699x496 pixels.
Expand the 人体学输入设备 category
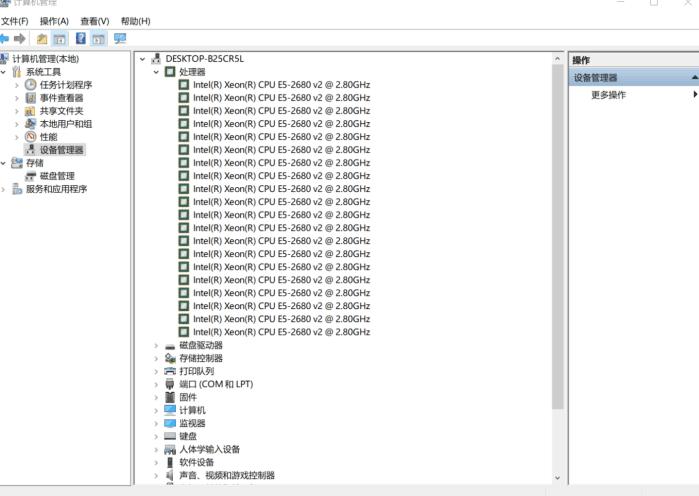pos(156,449)
